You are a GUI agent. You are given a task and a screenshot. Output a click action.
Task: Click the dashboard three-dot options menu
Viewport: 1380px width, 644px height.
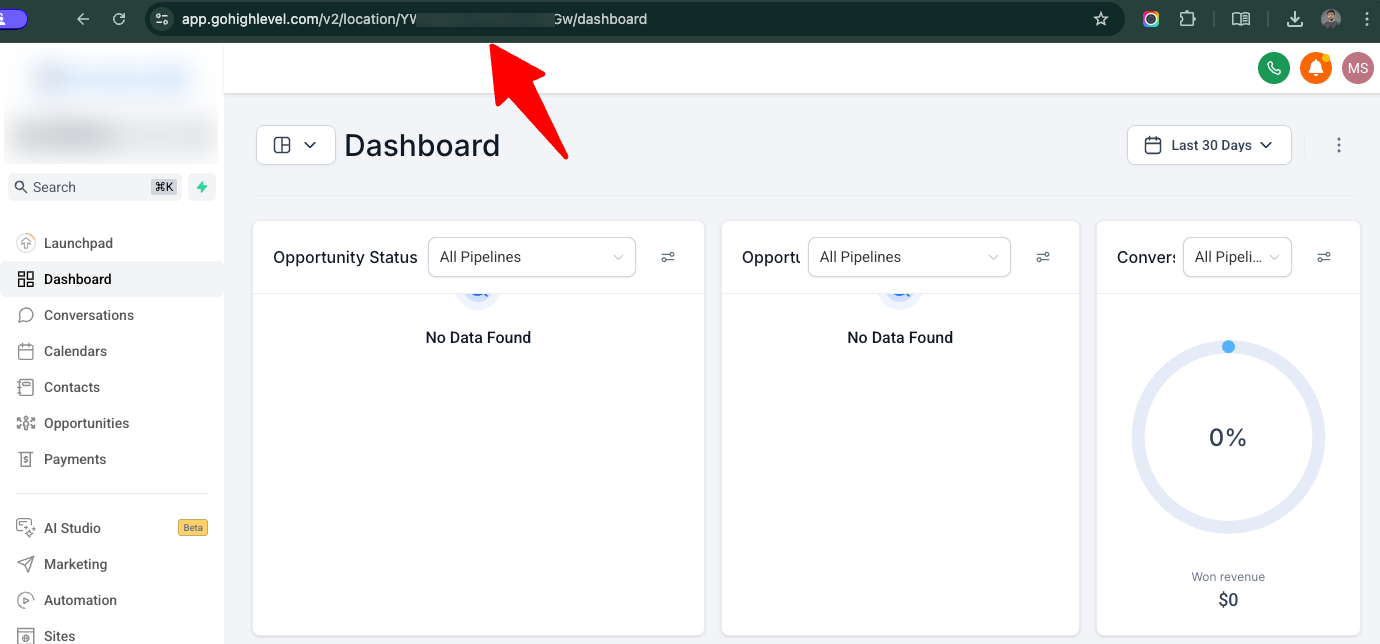(x=1339, y=145)
